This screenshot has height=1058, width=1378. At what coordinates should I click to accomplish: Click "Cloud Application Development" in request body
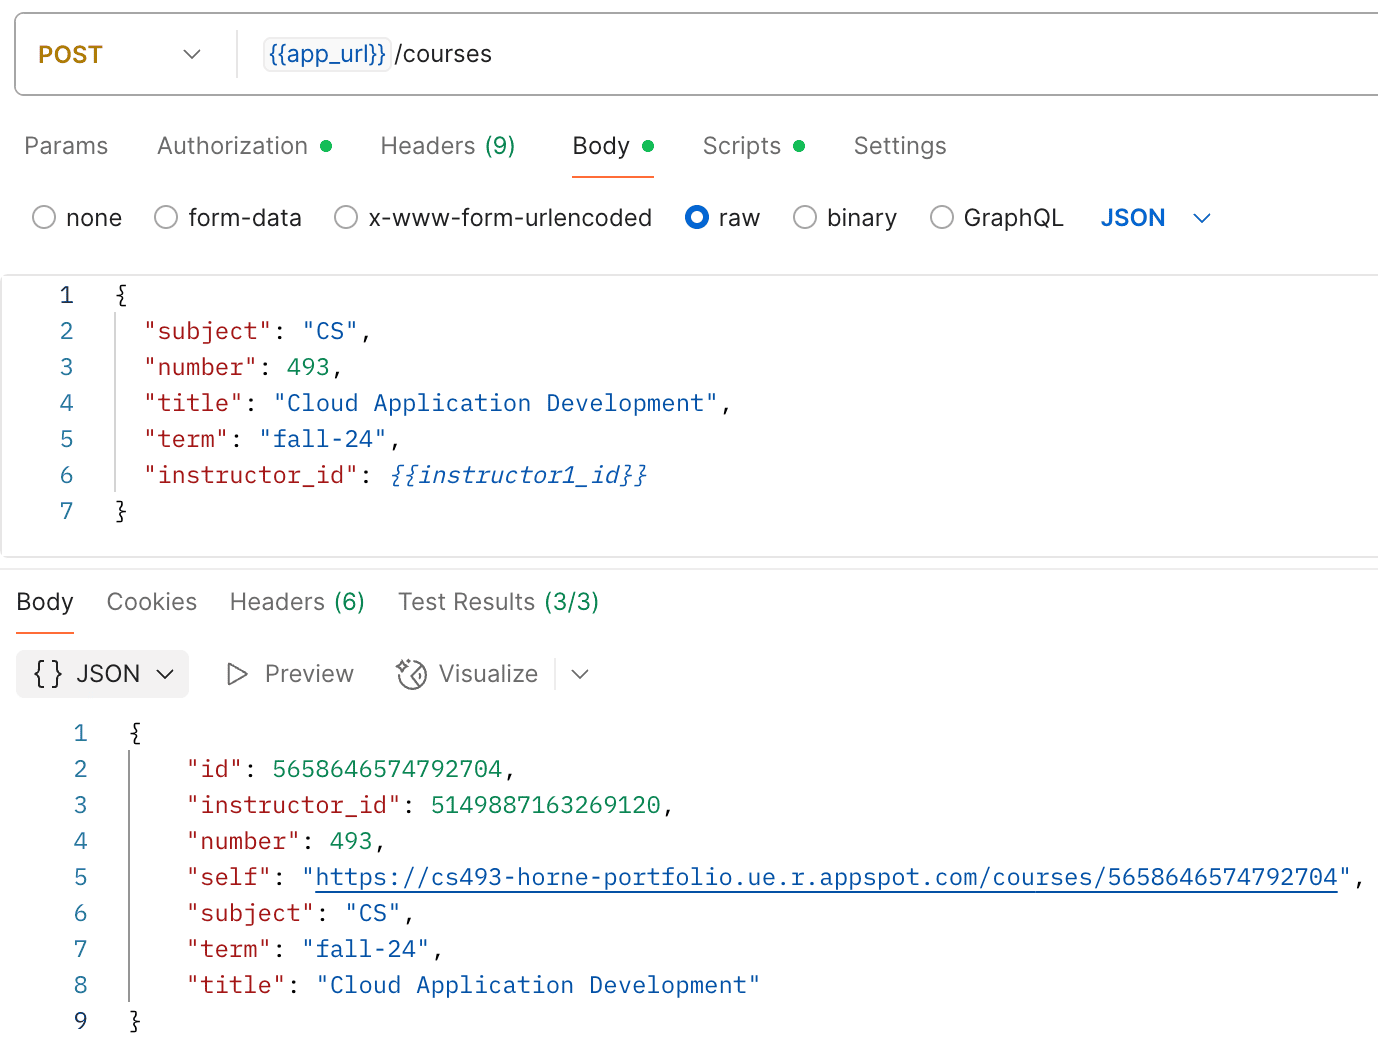tap(496, 403)
